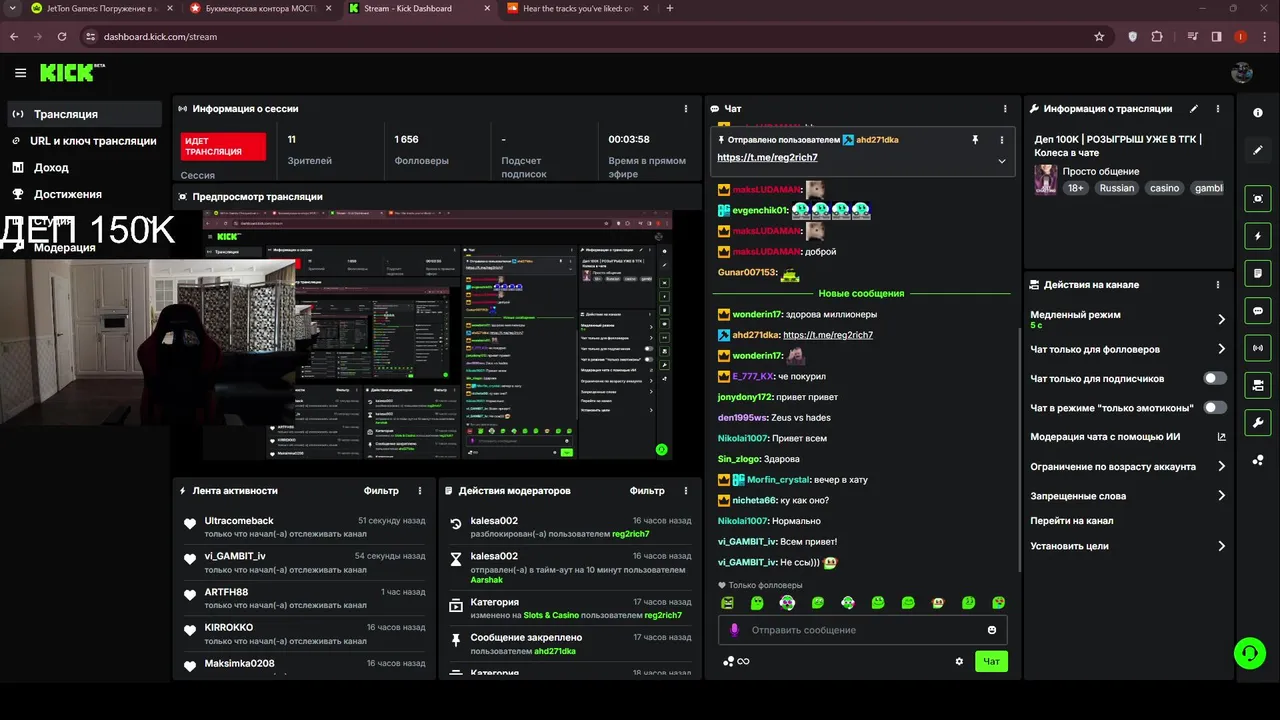Click Новые сообщения divider label

861,293
